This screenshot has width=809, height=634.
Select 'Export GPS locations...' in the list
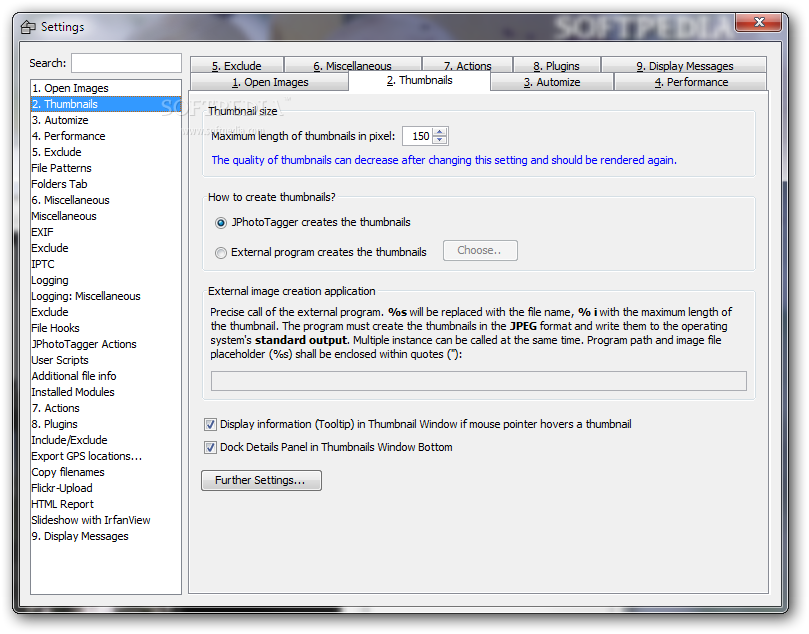(106, 456)
